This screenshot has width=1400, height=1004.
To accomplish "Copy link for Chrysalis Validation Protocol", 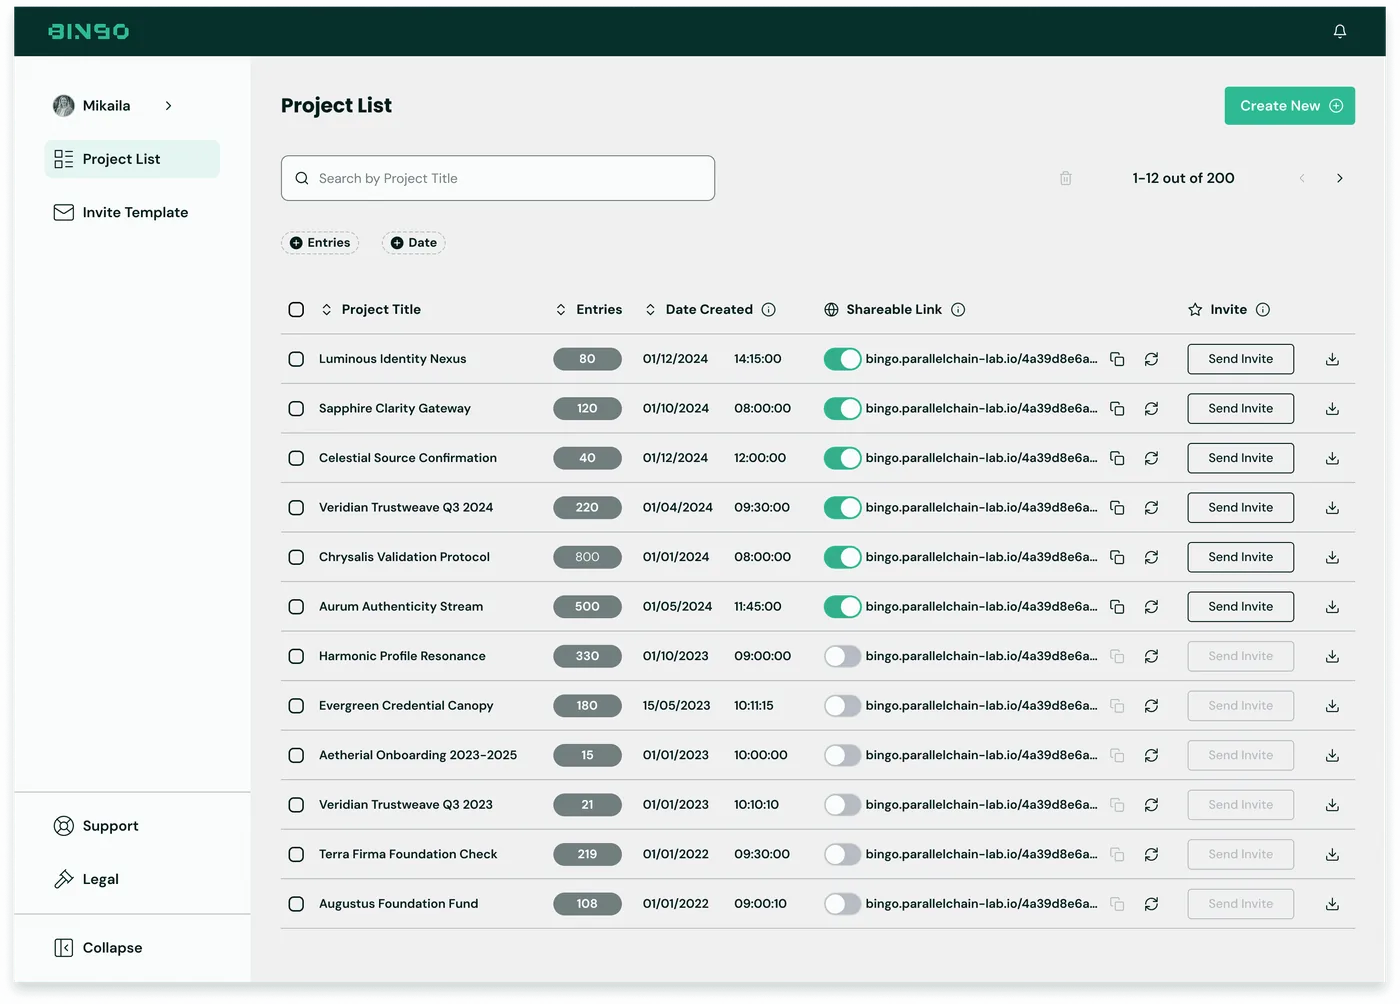I will tap(1118, 557).
